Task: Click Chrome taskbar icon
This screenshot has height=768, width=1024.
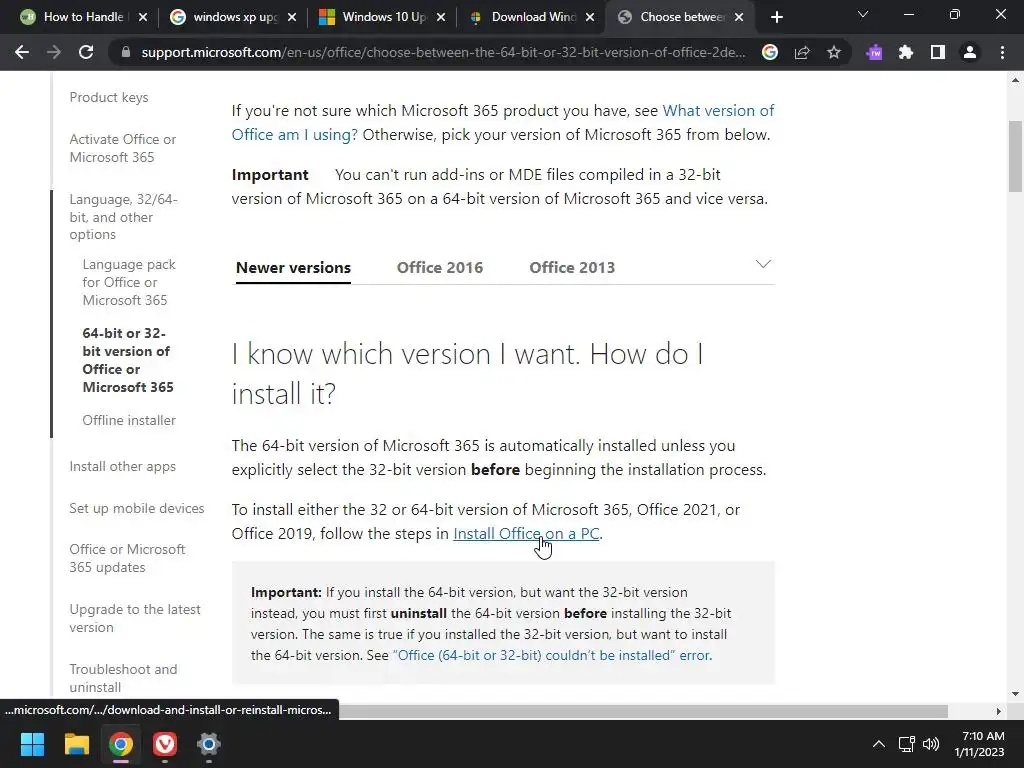Action: tap(121, 744)
